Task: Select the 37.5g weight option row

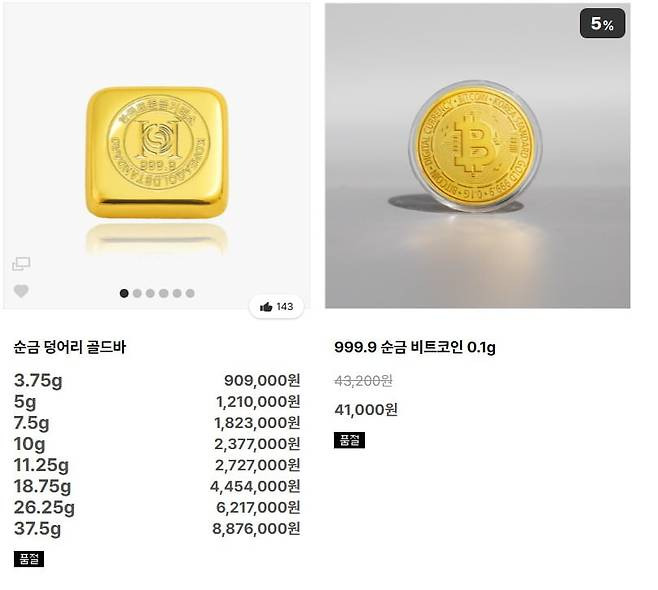Action: point(157,530)
